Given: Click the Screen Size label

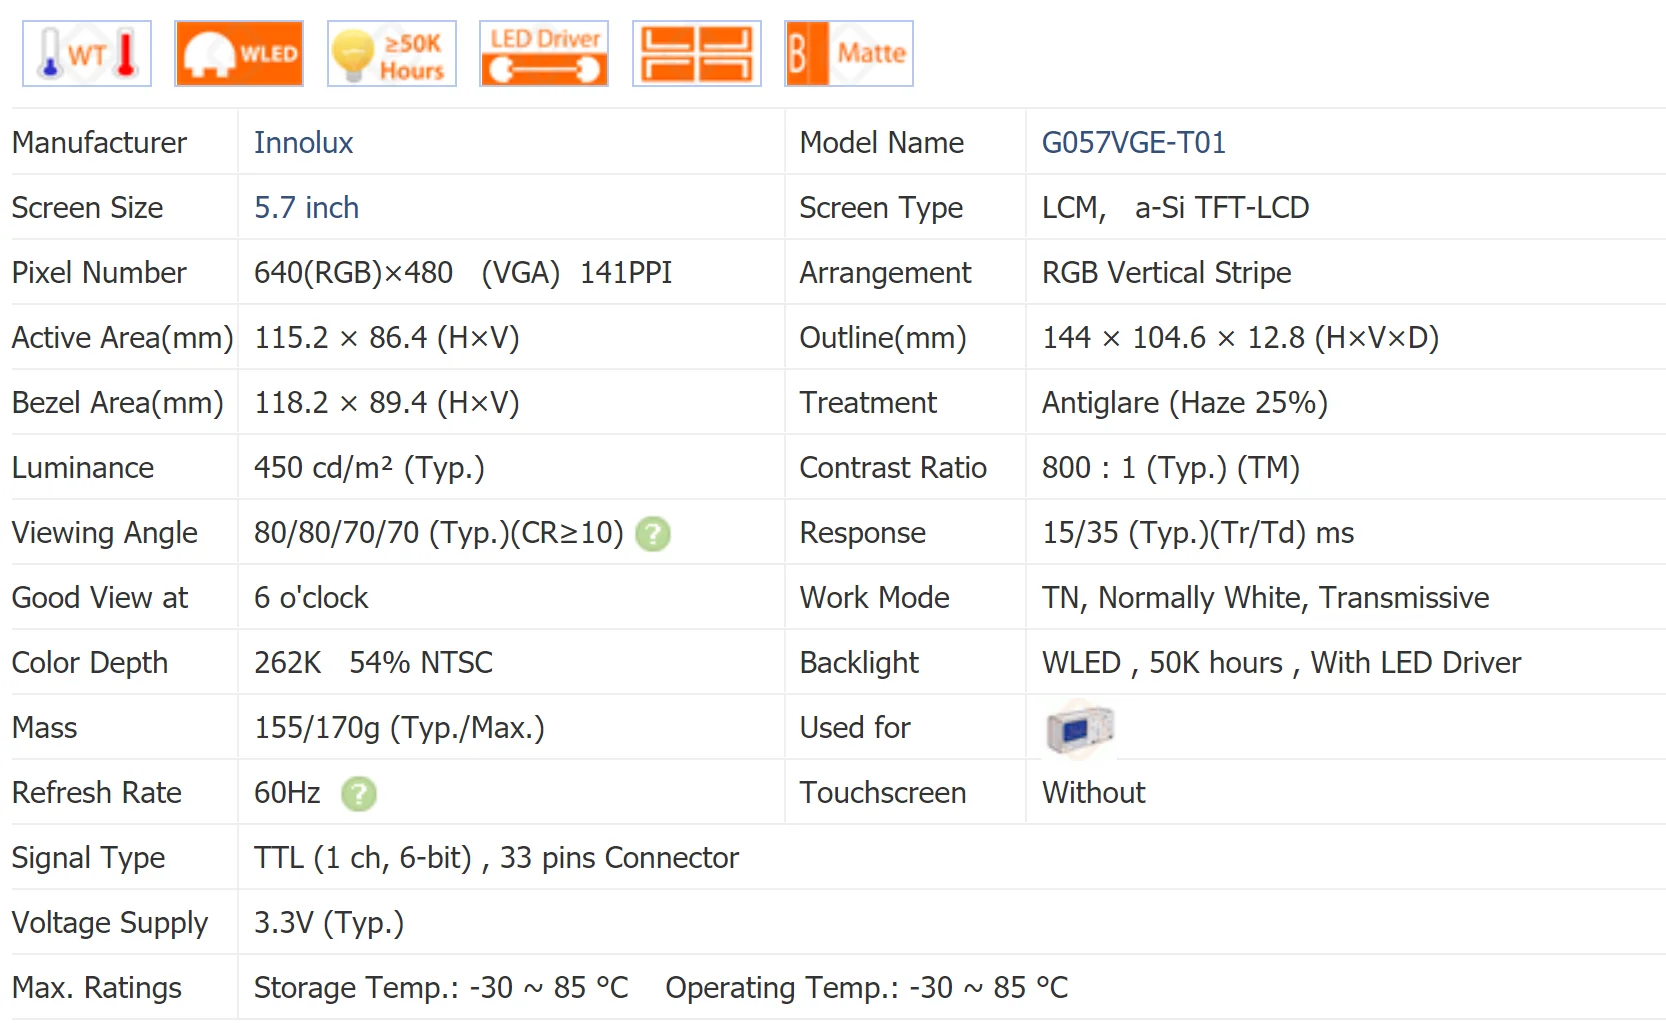Looking at the screenshot, I should tap(87, 208).
